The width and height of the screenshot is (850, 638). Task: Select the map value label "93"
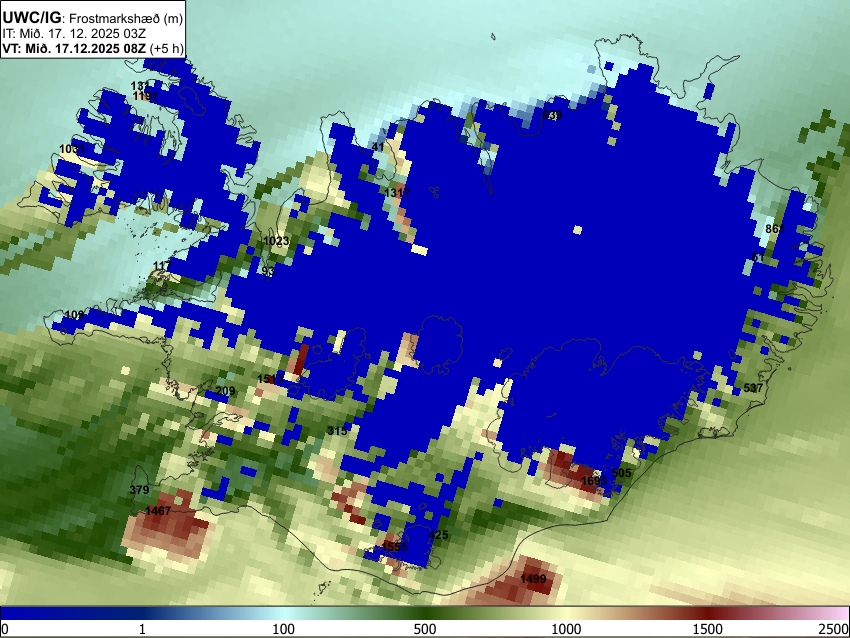click(268, 271)
